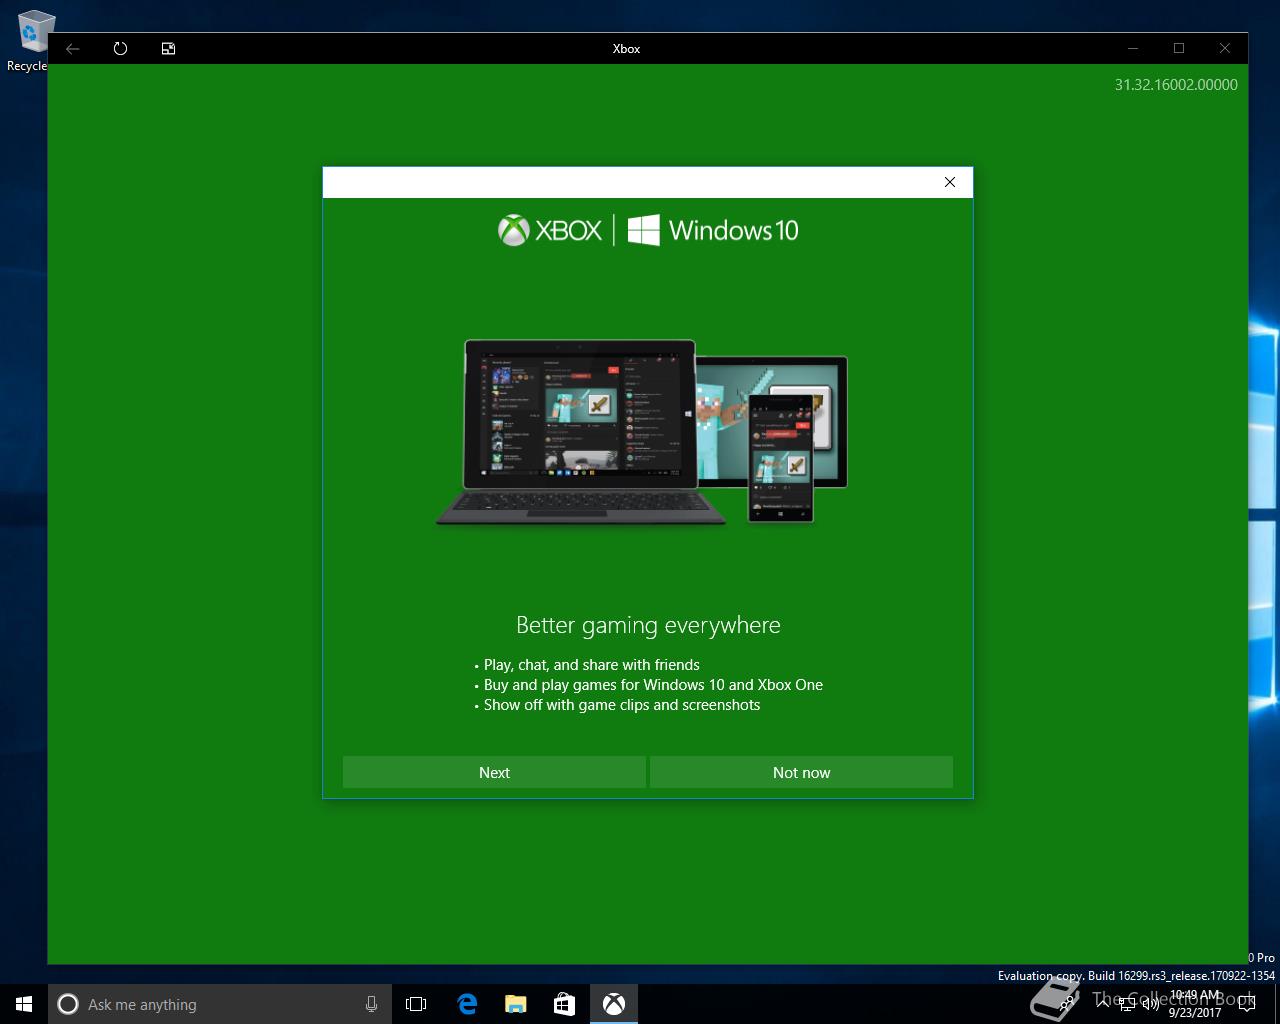Click "Show off with game clips" bullet
The width and height of the screenshot is (1280, 1024).
[x=622, y=705]
